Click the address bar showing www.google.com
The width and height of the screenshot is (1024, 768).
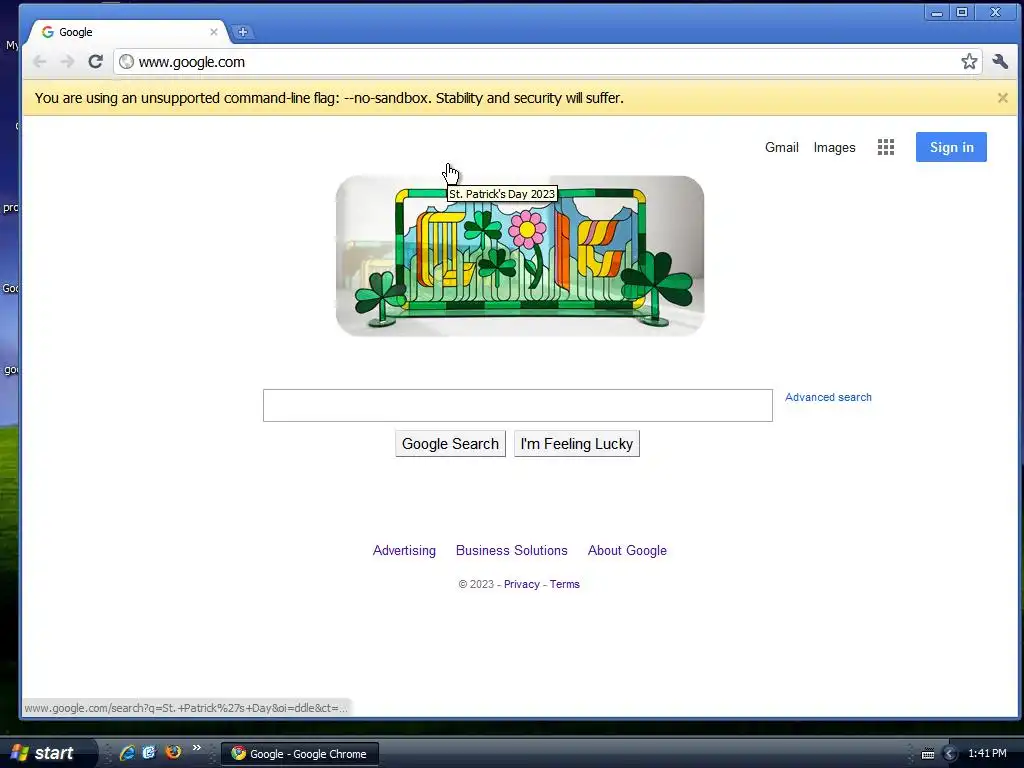547,61
